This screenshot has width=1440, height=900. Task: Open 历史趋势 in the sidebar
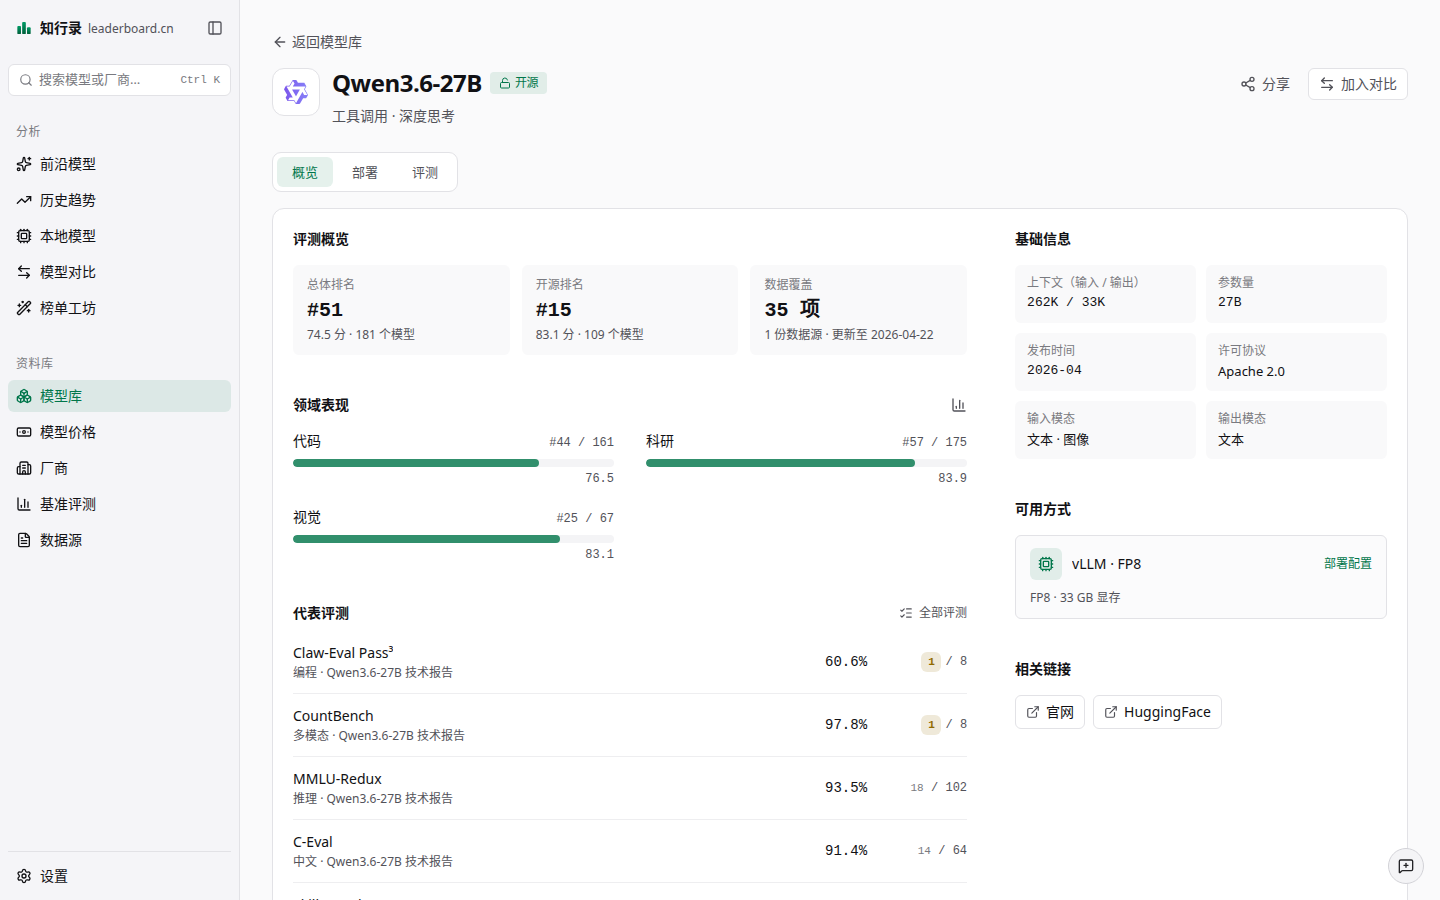[x=119, y=200]
